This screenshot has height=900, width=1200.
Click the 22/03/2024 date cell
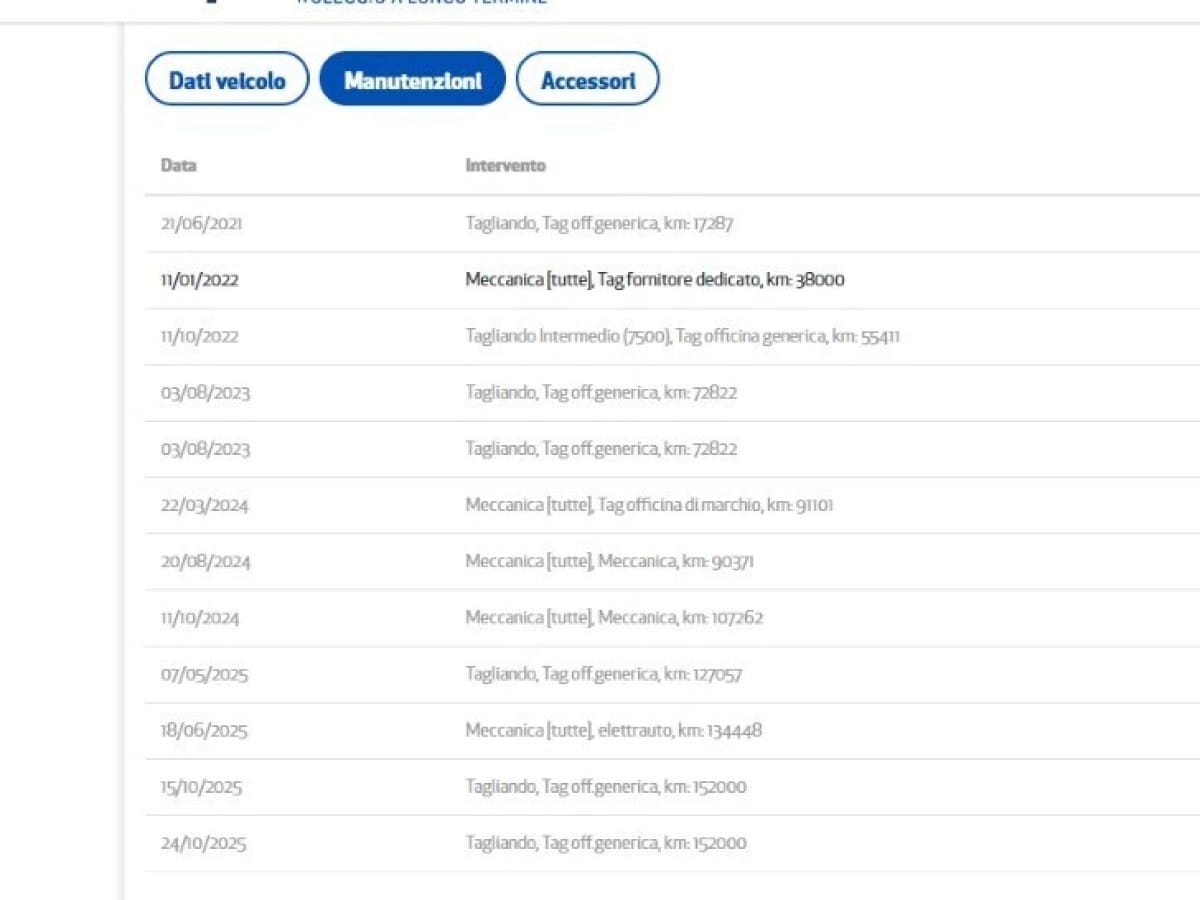(x=204, y=506)
